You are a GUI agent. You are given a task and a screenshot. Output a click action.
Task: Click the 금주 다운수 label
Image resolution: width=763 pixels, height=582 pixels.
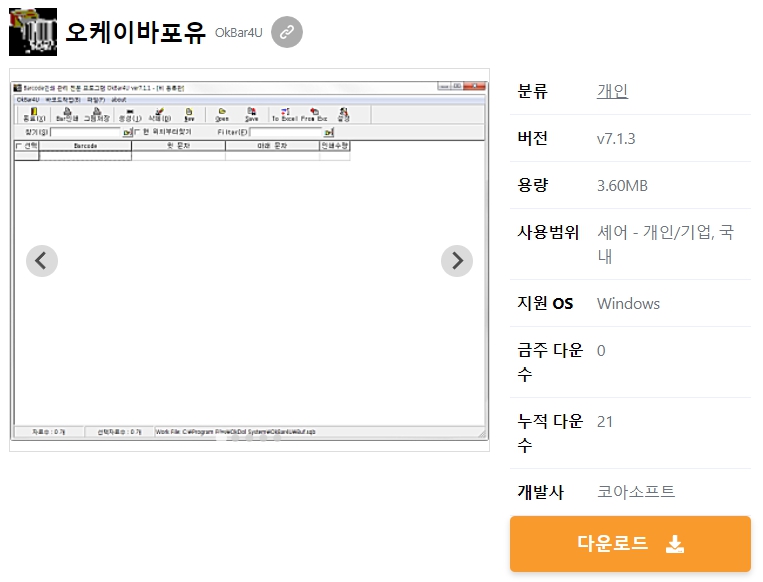tap(550, 362)
